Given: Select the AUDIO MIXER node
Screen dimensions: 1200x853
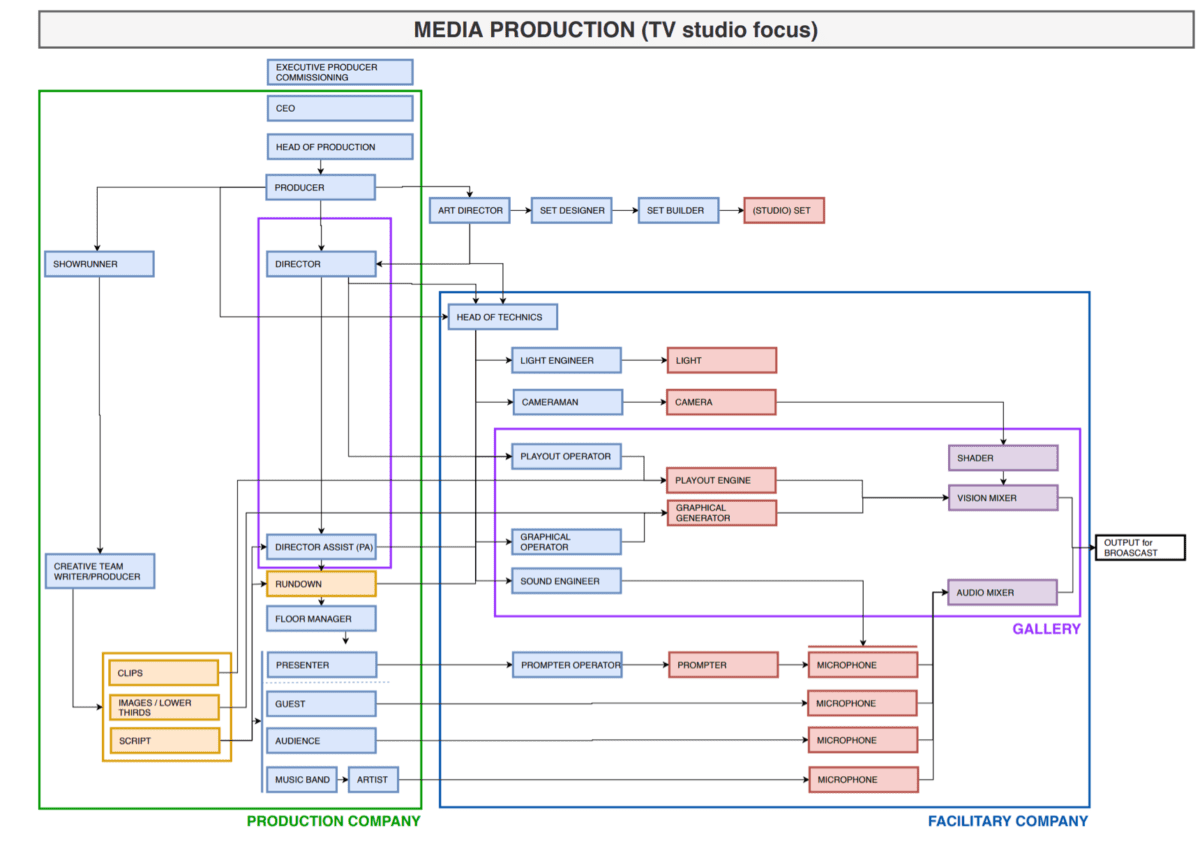Looking at the screenshot, I should point(1001,592).
